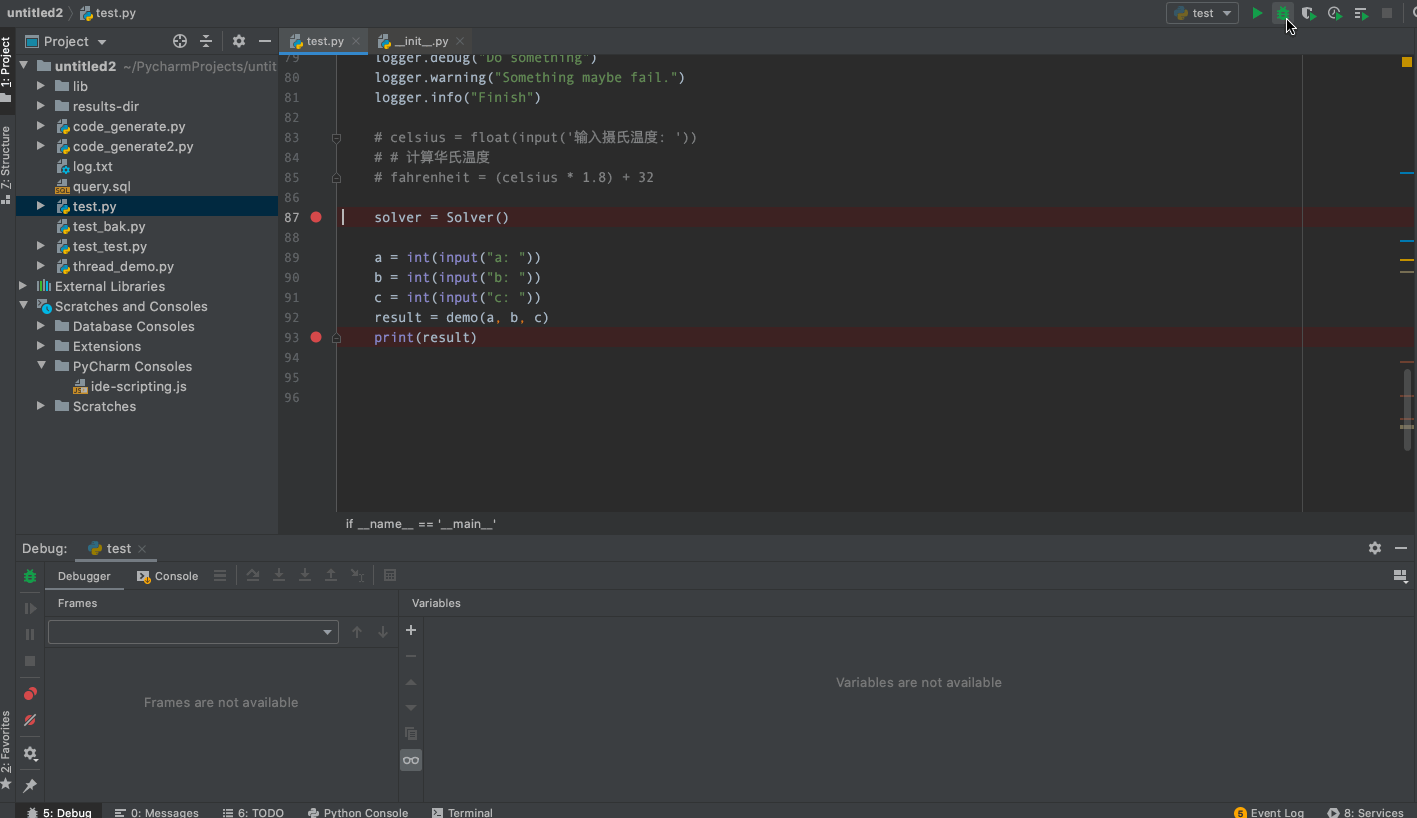
Task: Click the Stop square in top toolbar
Action: [x=1387, y=13]
